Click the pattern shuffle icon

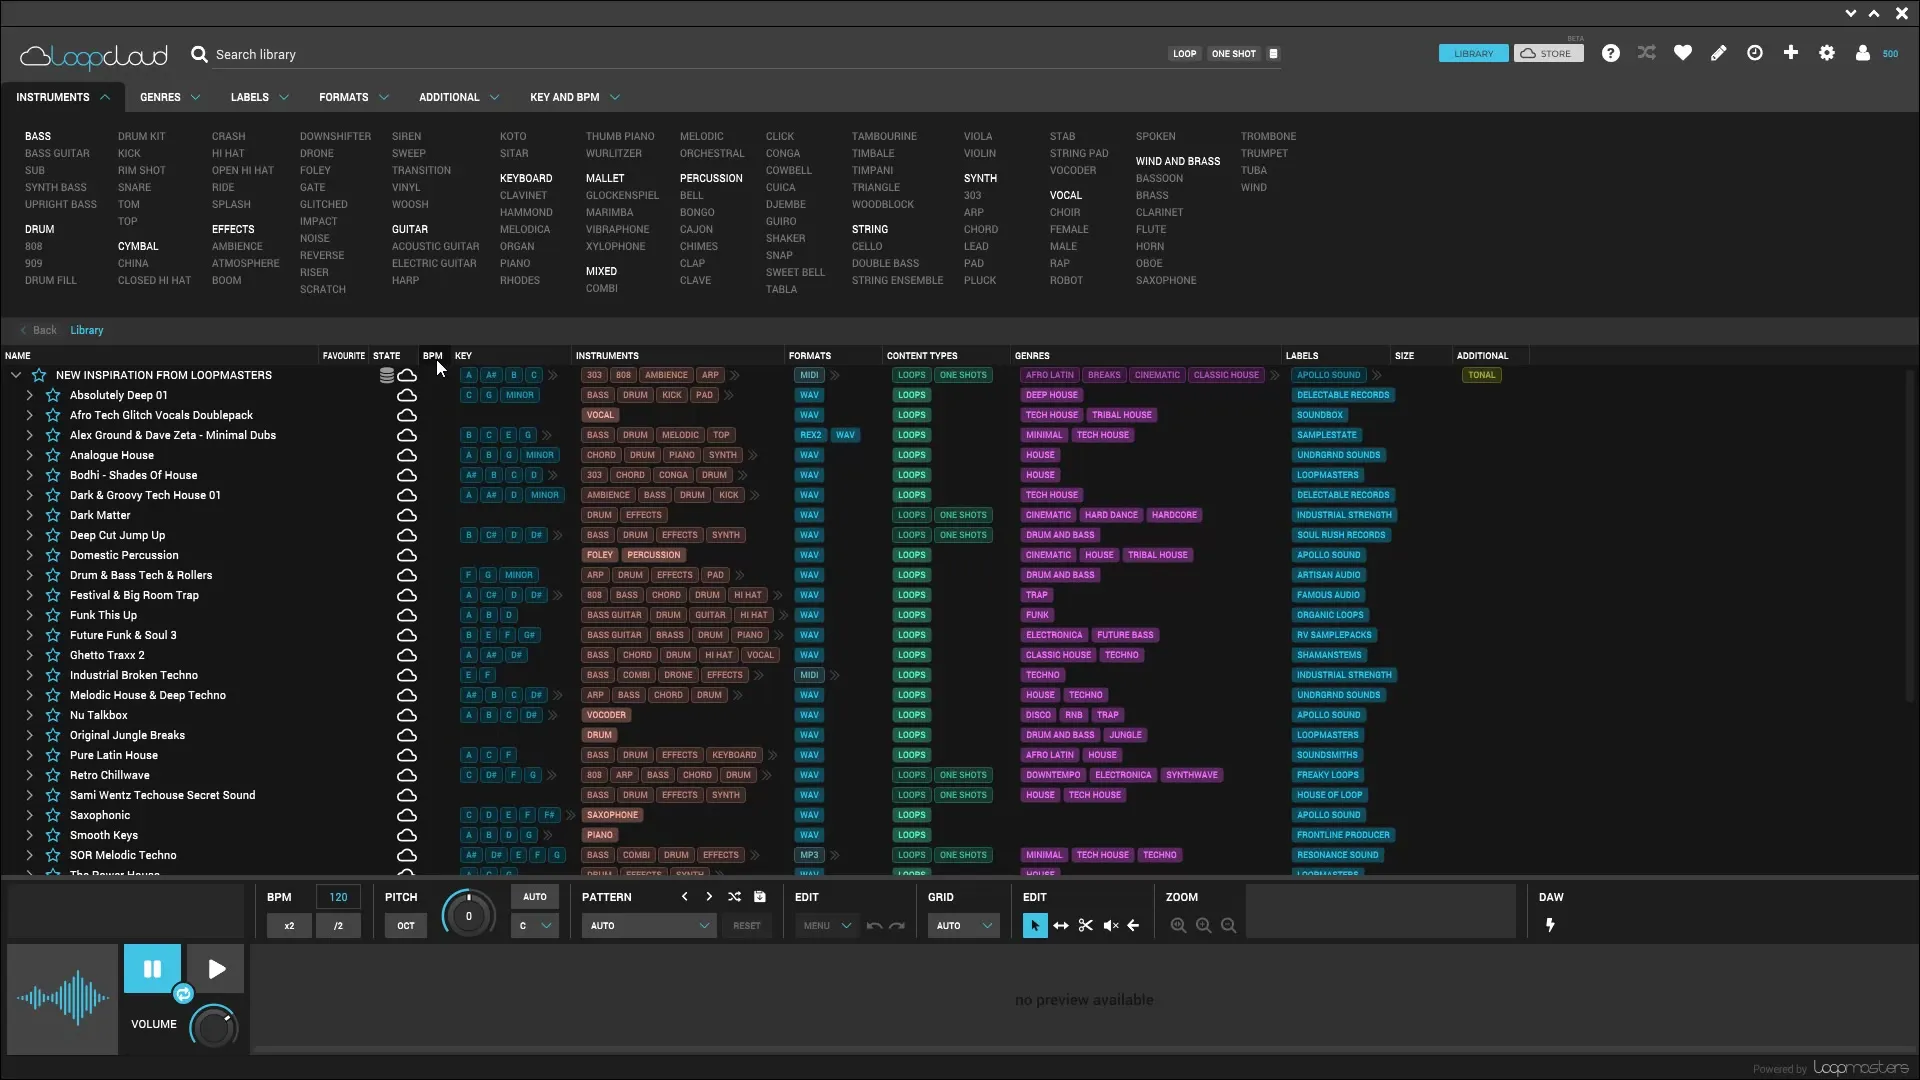[x=735, y=897]
